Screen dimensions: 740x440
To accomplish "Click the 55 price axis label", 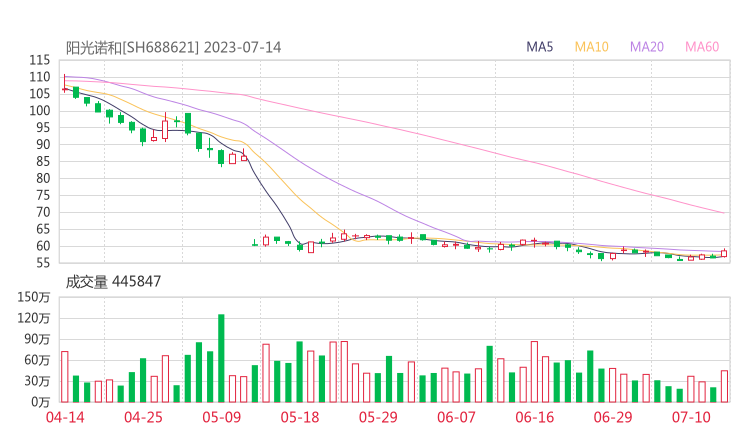I will [x=43, y=263].
